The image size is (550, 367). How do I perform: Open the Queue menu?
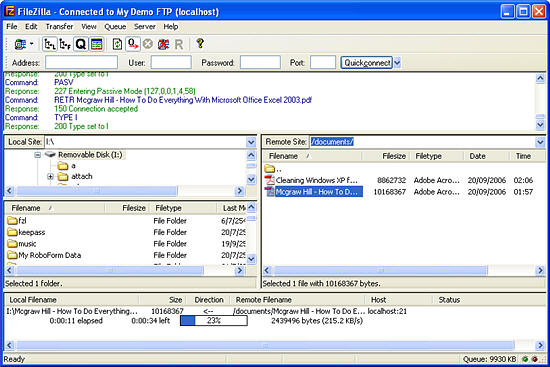coord(115,27)
